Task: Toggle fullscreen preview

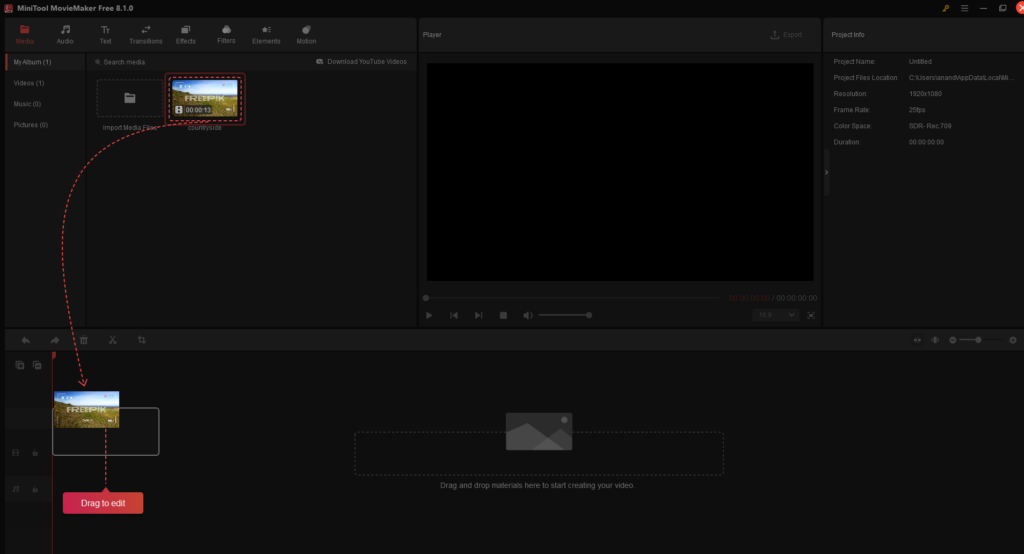Action: coord(811,315)
